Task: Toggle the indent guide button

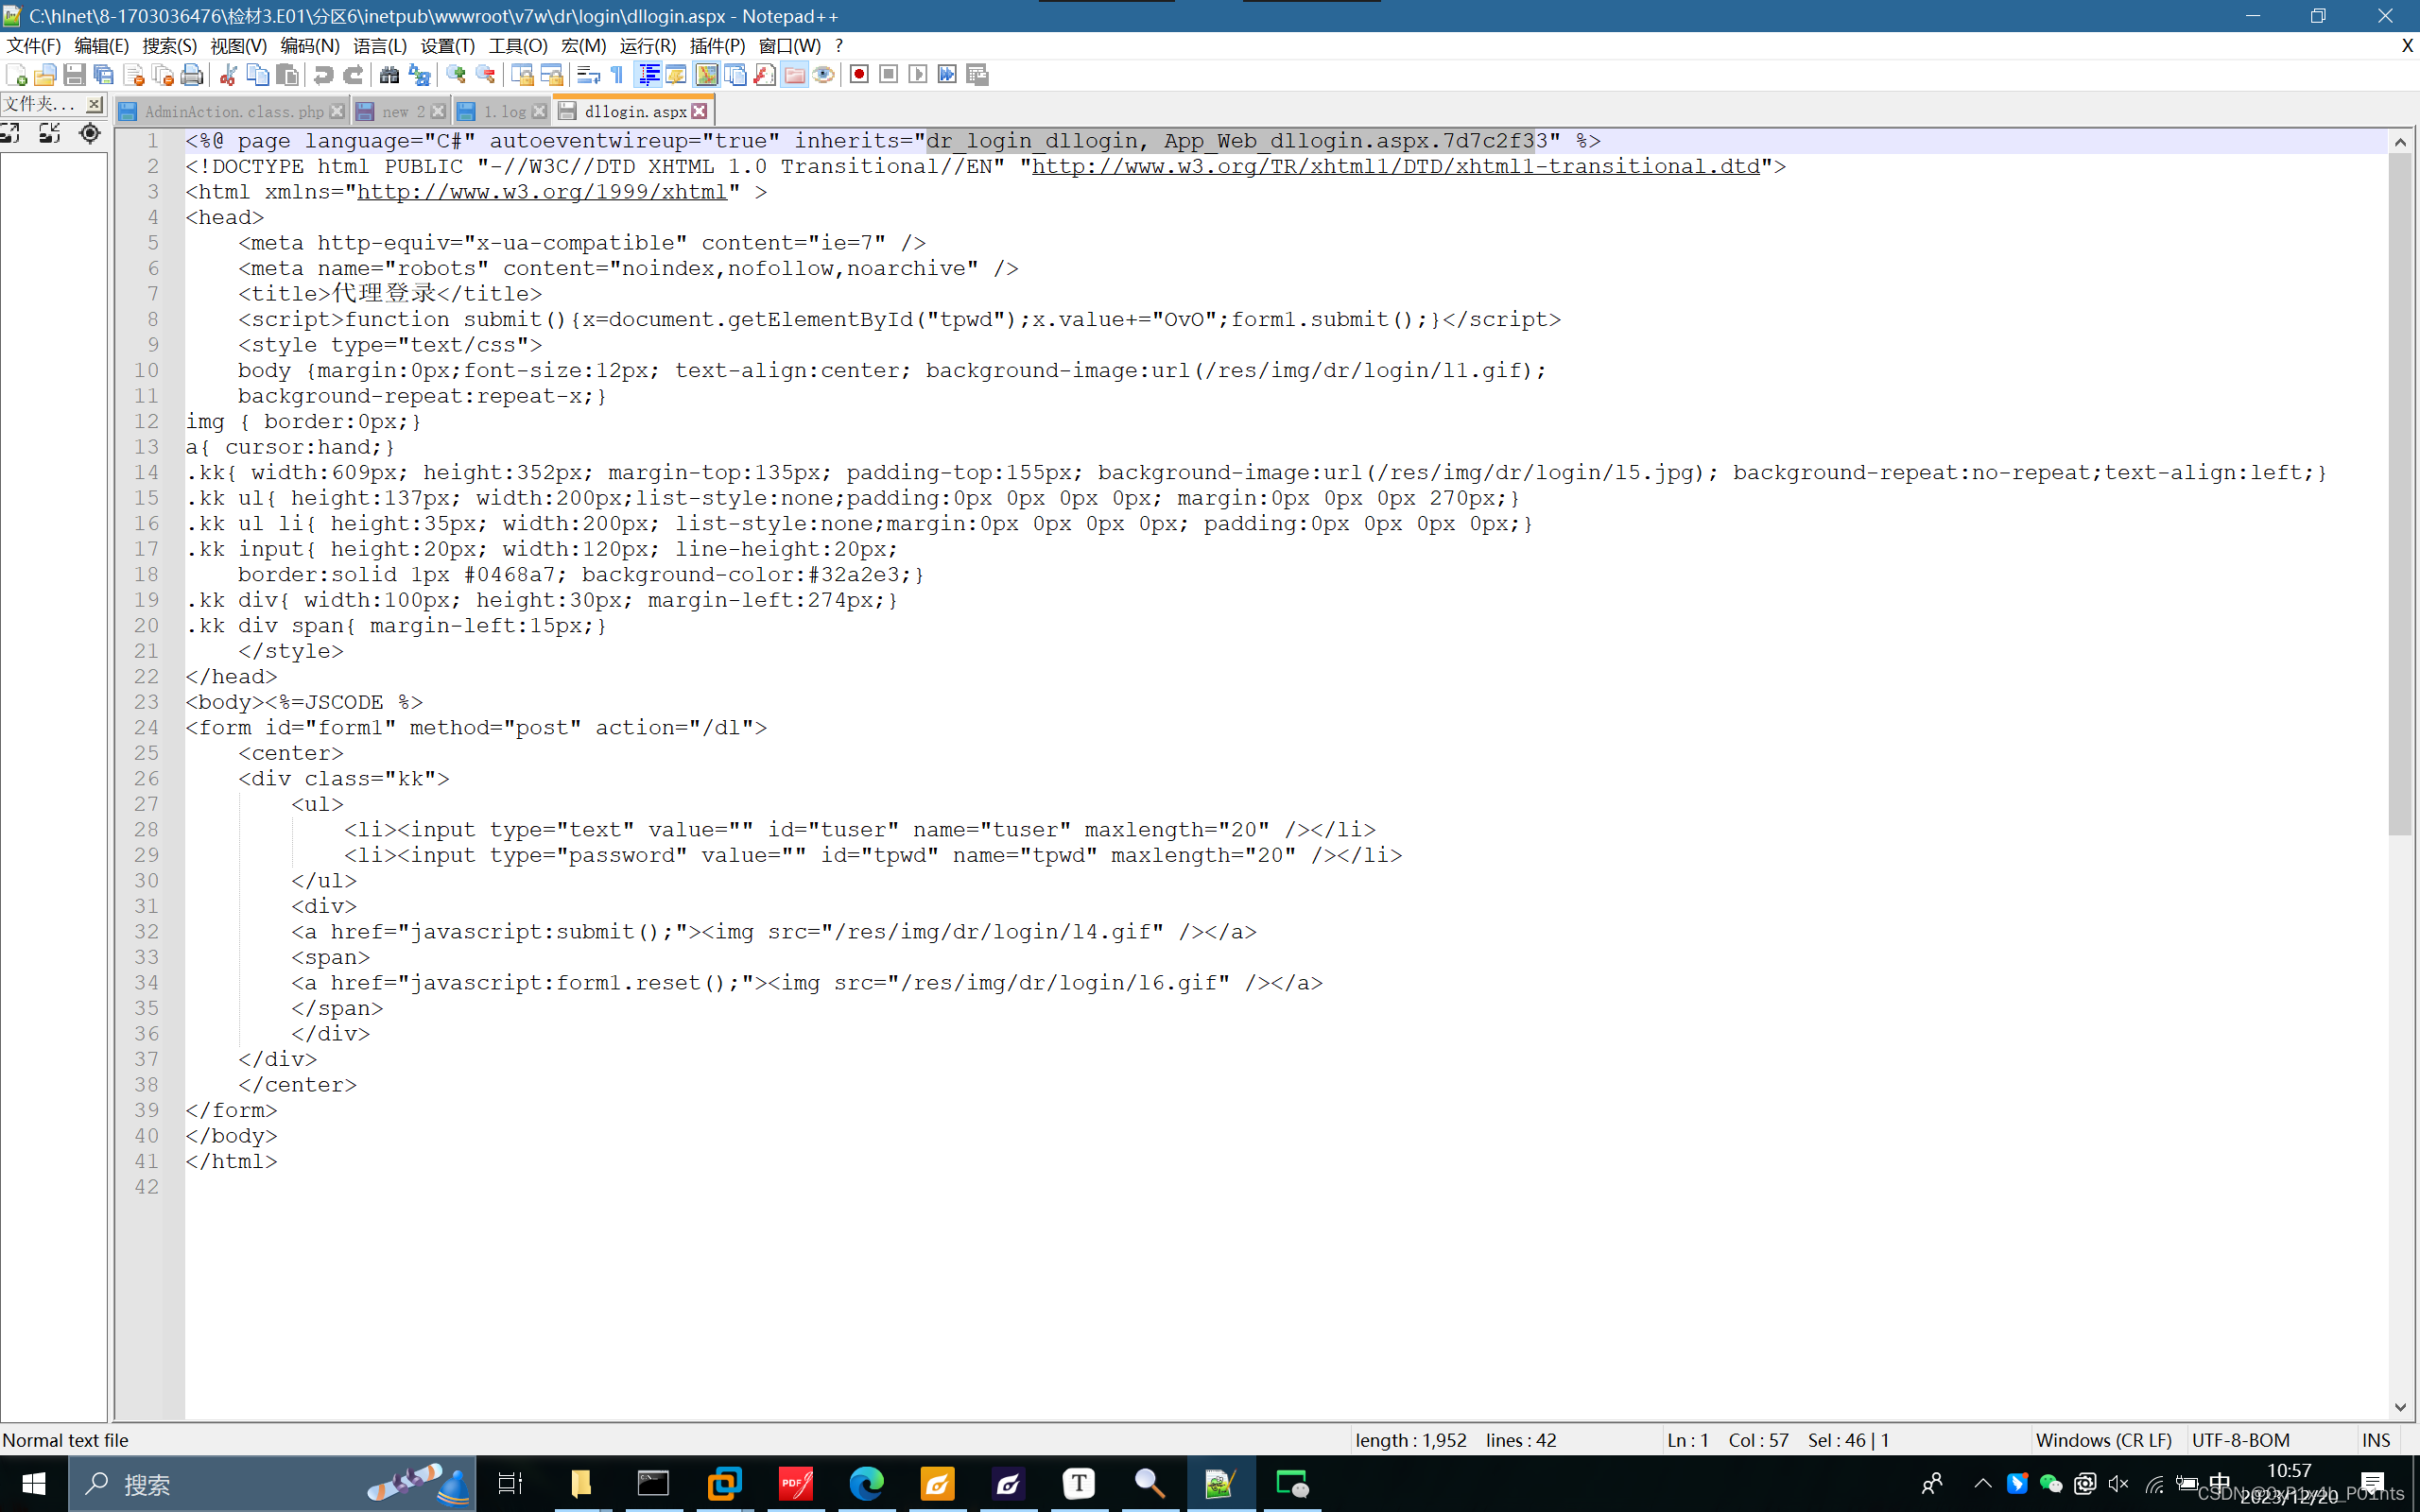Action: 648,75
